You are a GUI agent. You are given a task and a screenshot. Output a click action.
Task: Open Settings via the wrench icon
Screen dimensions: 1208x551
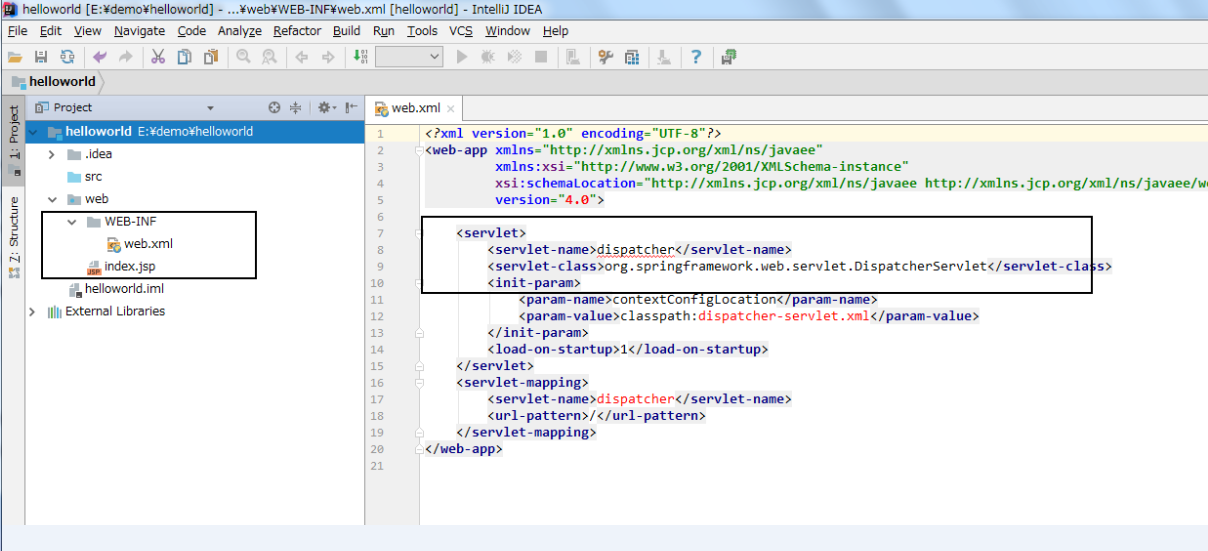click(605, 57)
